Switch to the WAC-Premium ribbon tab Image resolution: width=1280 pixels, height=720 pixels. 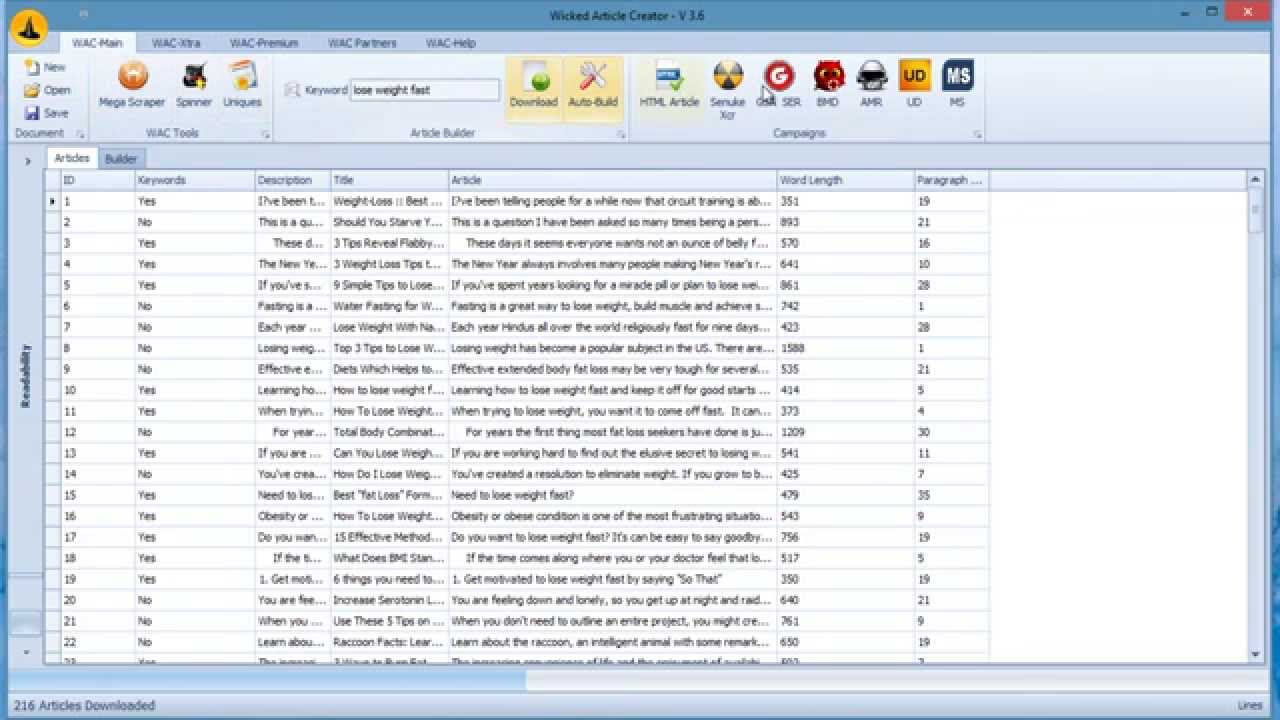click(264, 43)
